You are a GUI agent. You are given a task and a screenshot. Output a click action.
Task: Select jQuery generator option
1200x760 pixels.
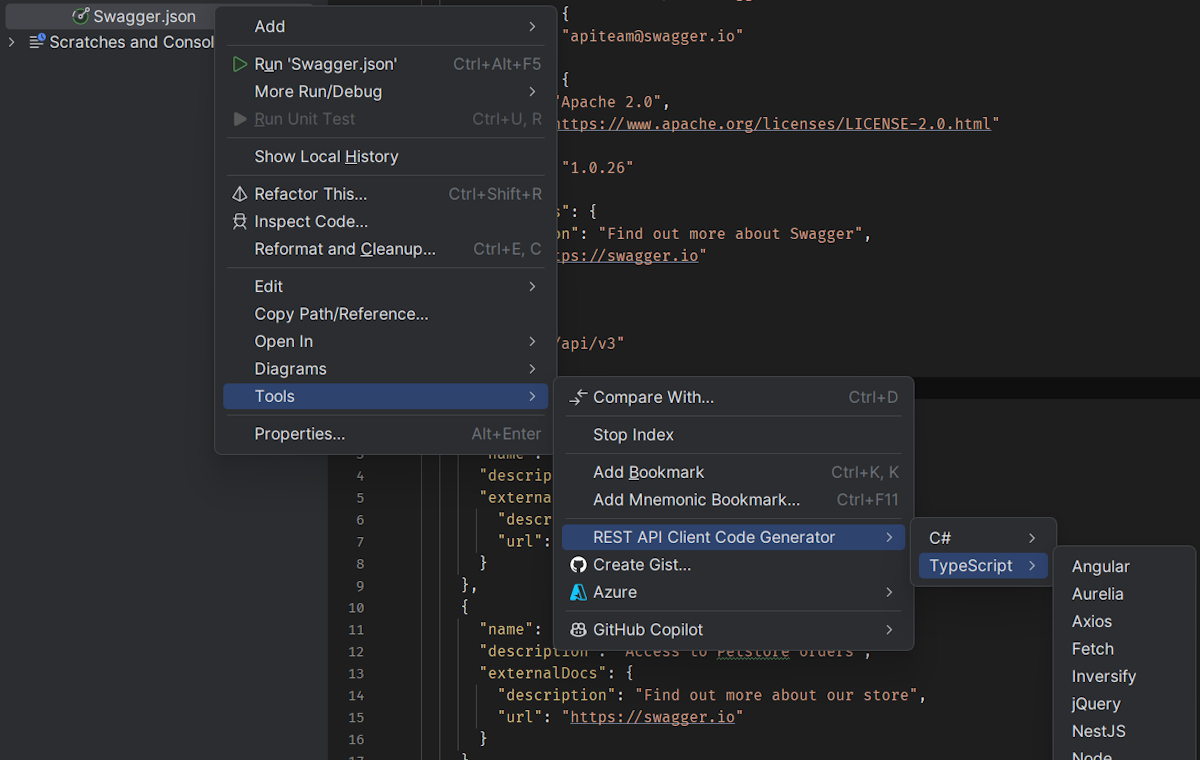tap(1096, 704)
